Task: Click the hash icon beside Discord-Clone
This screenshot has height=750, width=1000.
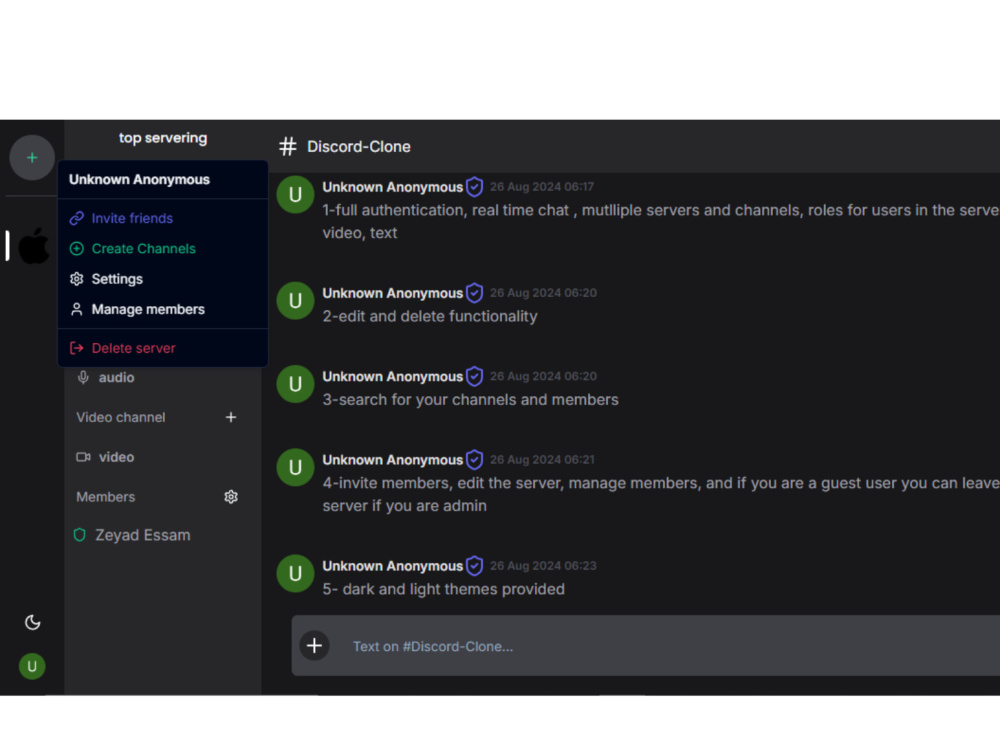Action: (288, 147)
